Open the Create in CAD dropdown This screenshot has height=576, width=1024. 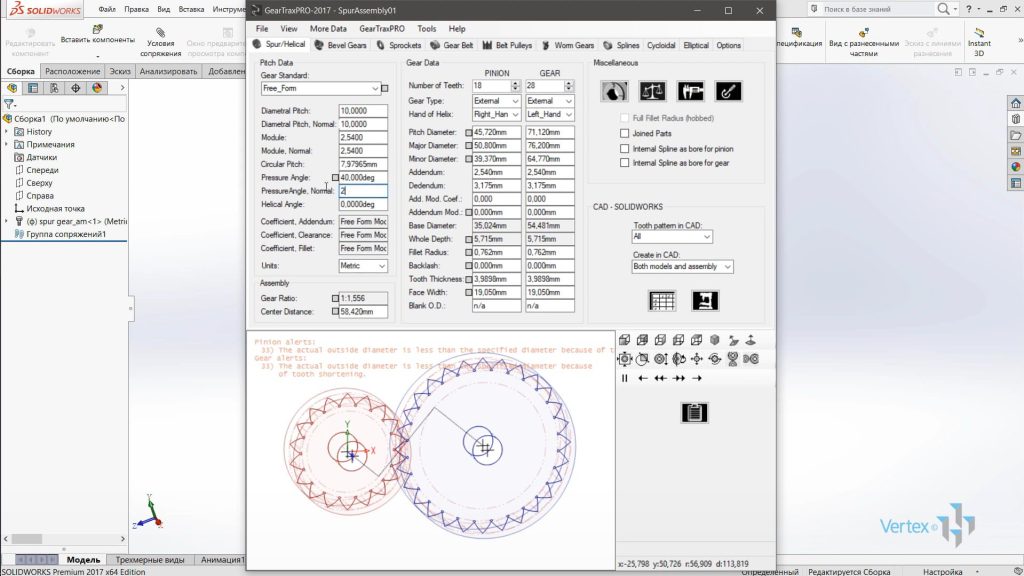pyautogui.click(x=682, y=266)
